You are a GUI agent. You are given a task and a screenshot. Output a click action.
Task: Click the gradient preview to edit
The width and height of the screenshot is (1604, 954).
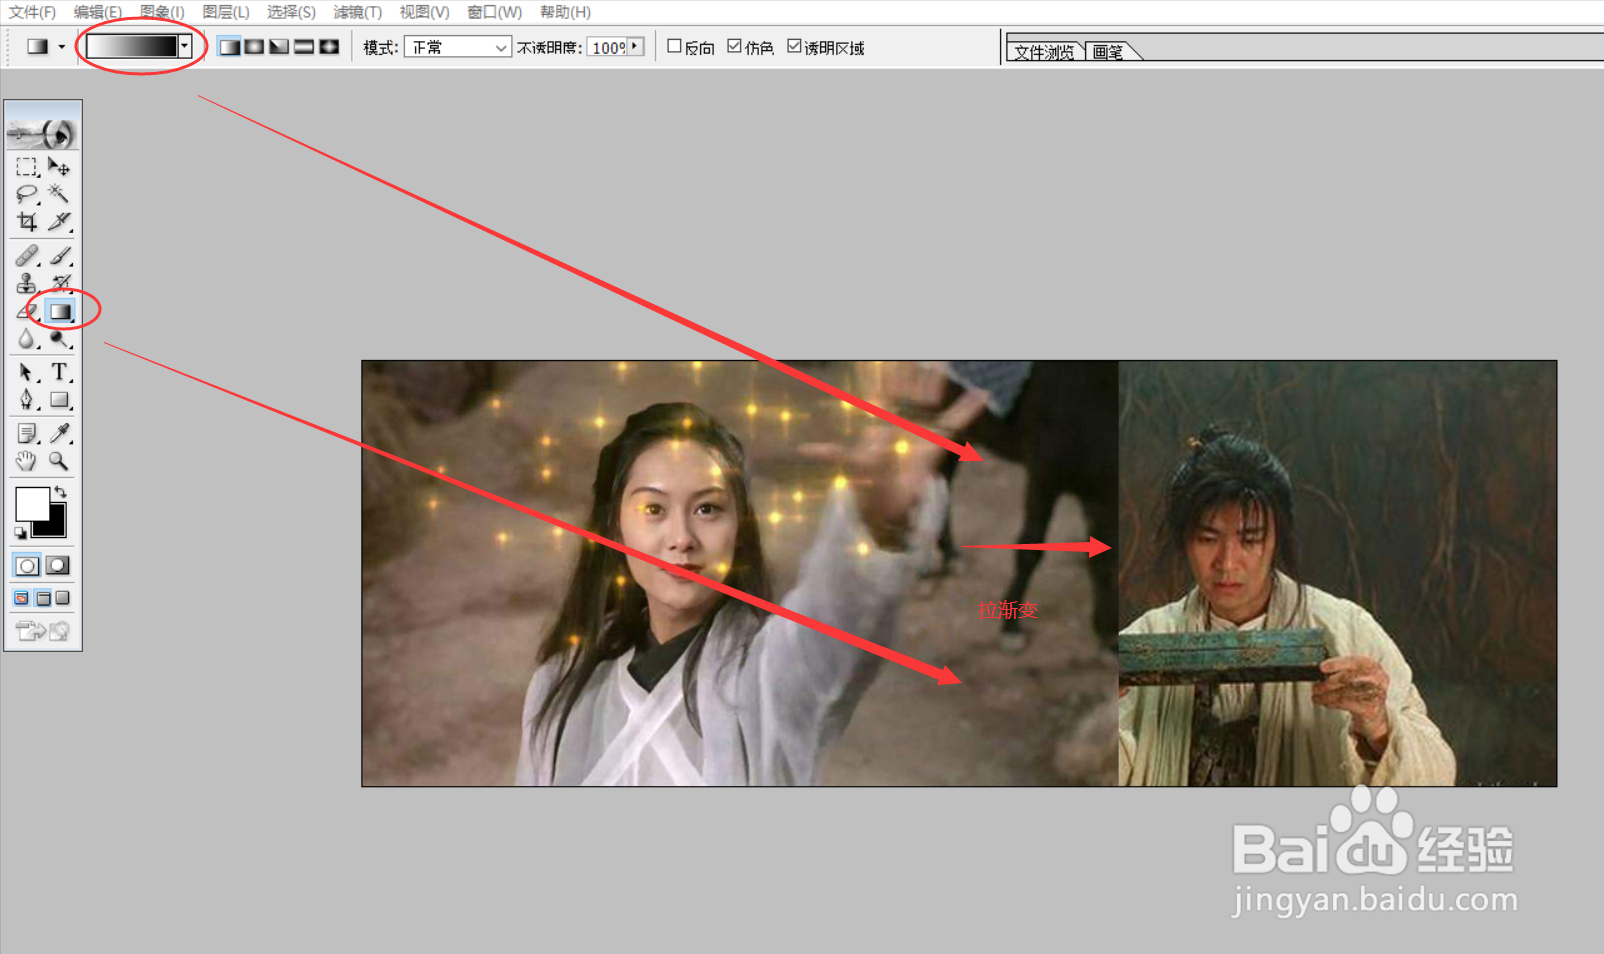pyautogui.click(x=132, y=46)
